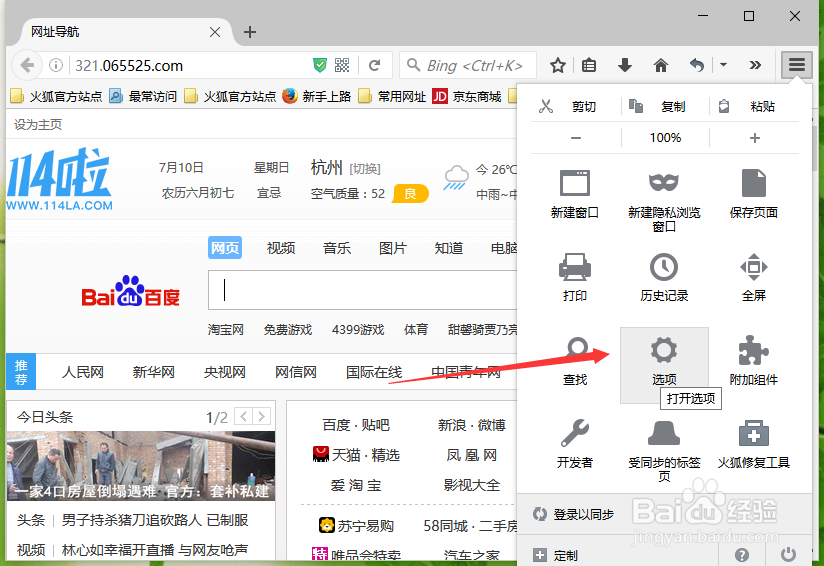Expand the undo dropdown arrow in toolbar
Screen dimensions: 824x566
coord(723,65)
